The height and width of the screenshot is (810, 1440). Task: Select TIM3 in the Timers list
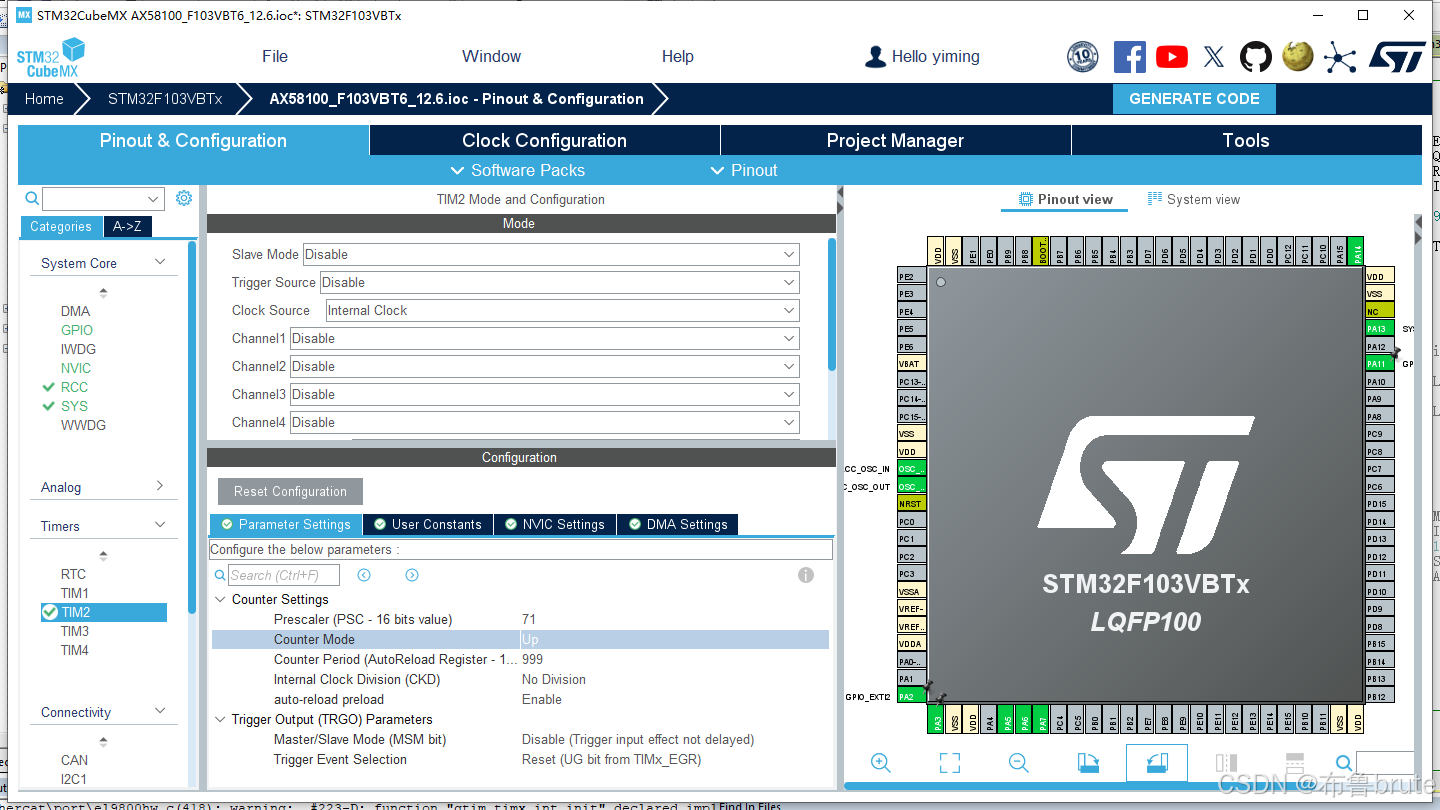click(75, 631)
